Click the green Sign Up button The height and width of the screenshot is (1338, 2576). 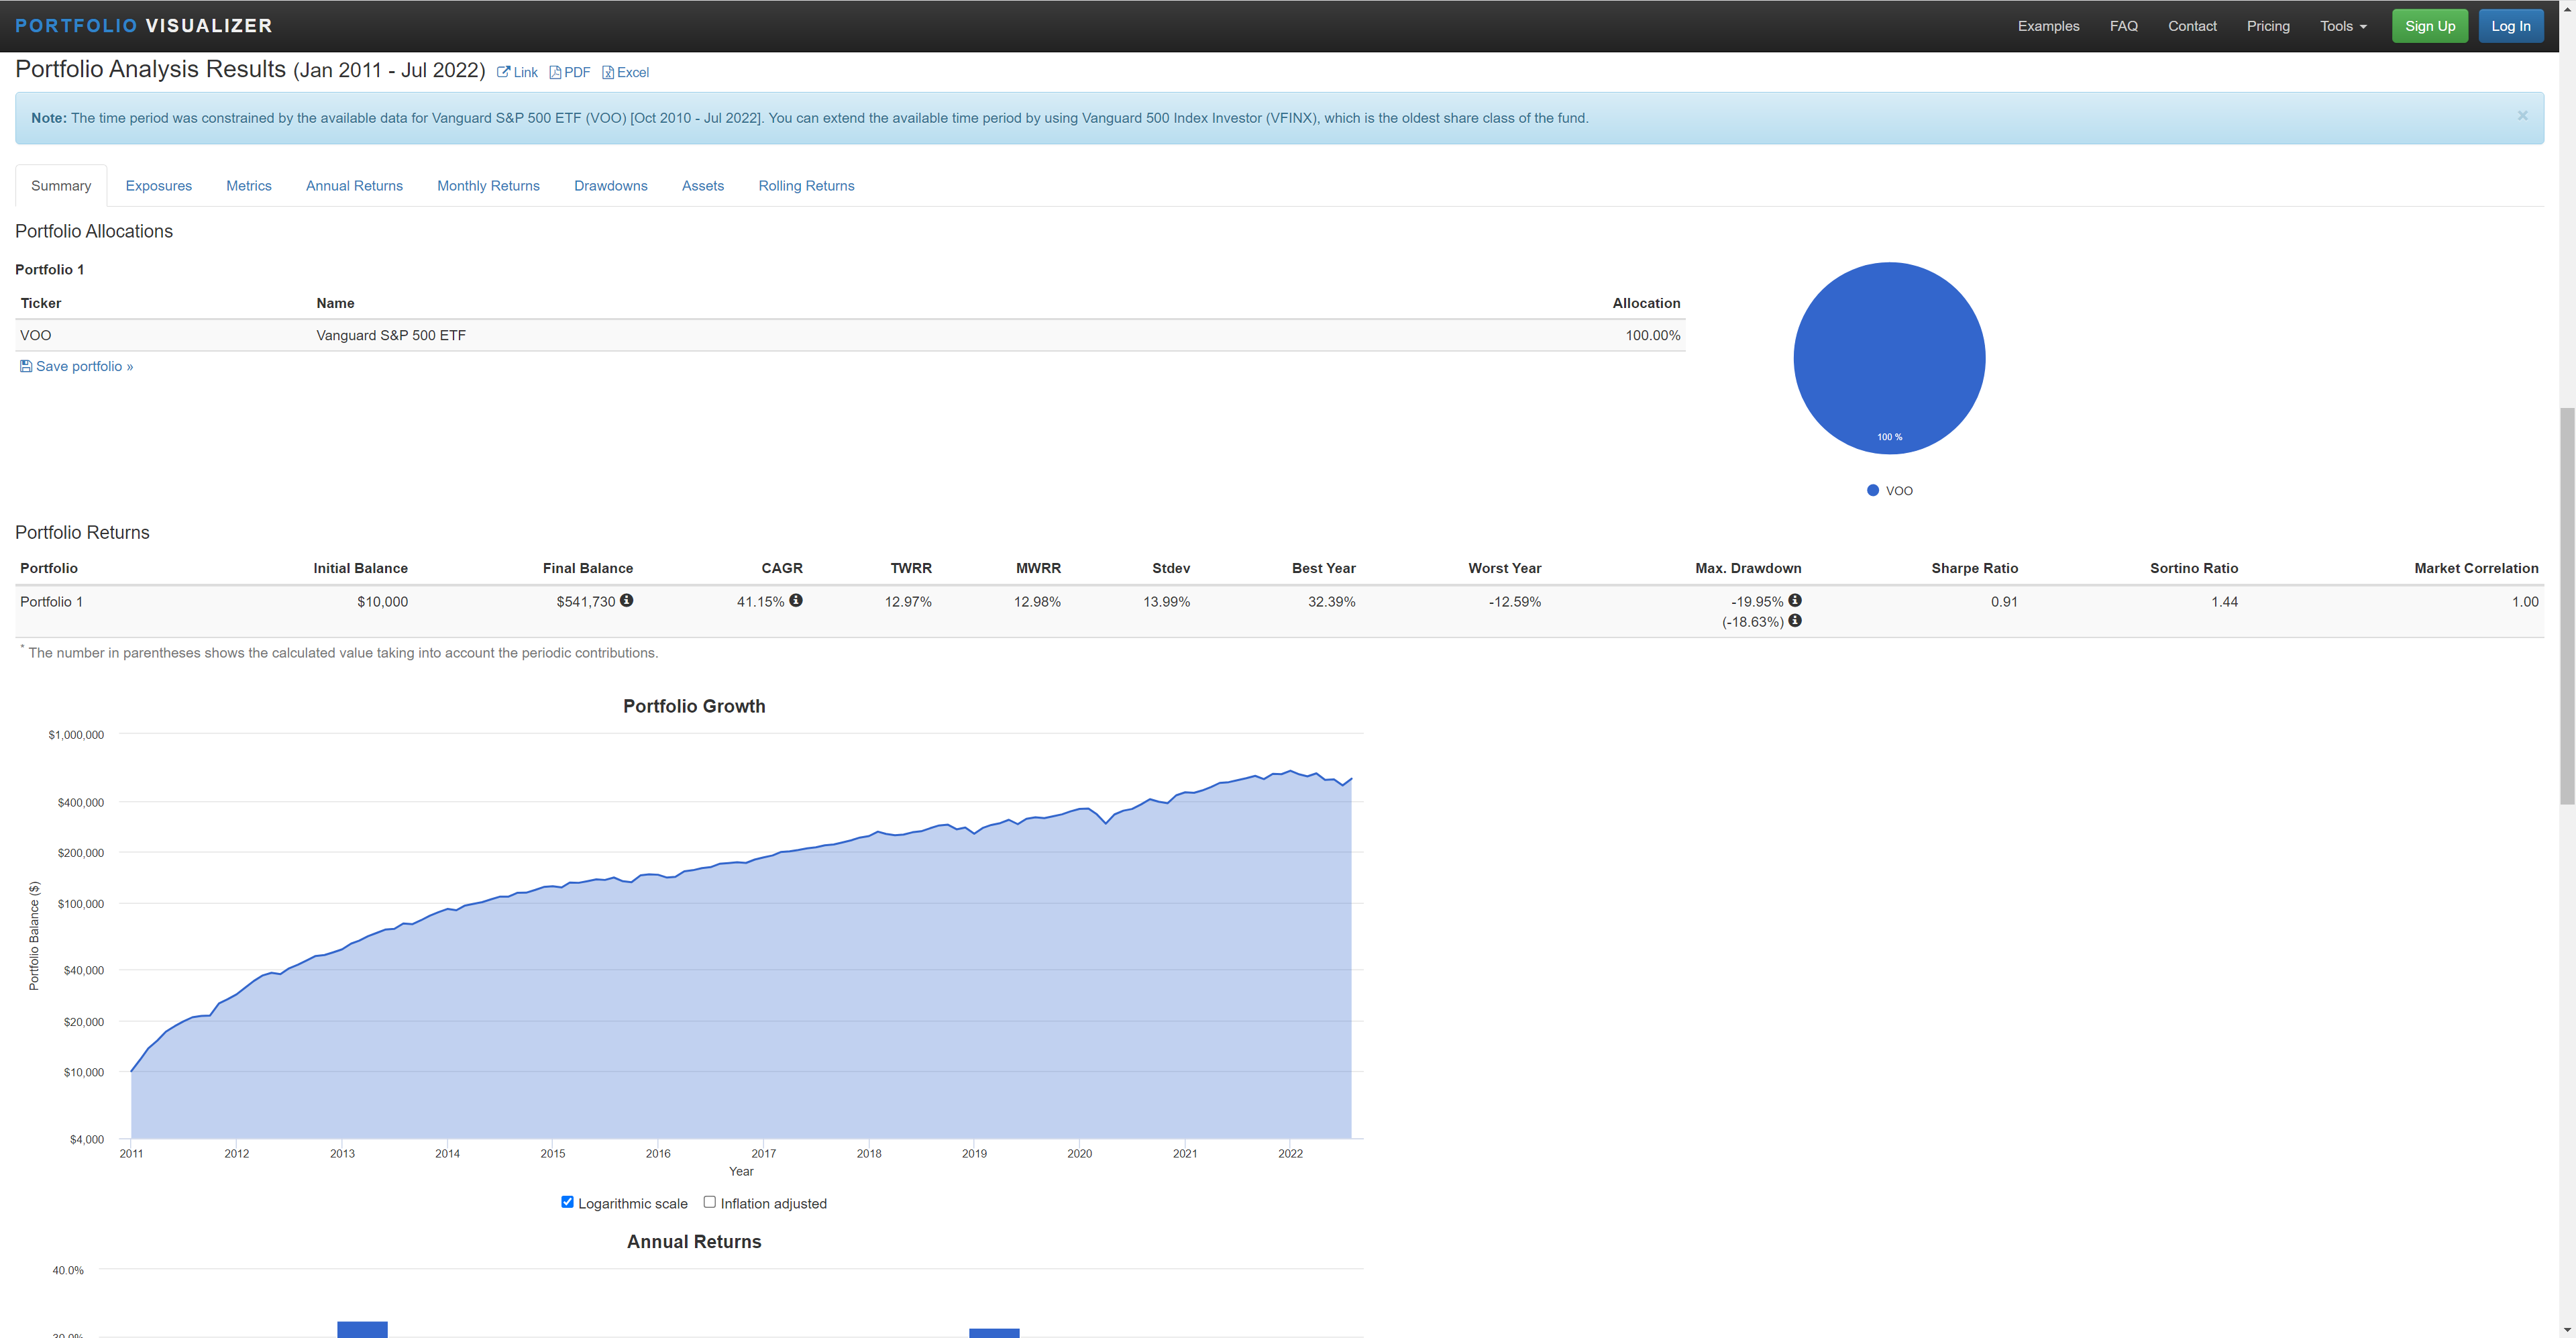point(2429,26)
